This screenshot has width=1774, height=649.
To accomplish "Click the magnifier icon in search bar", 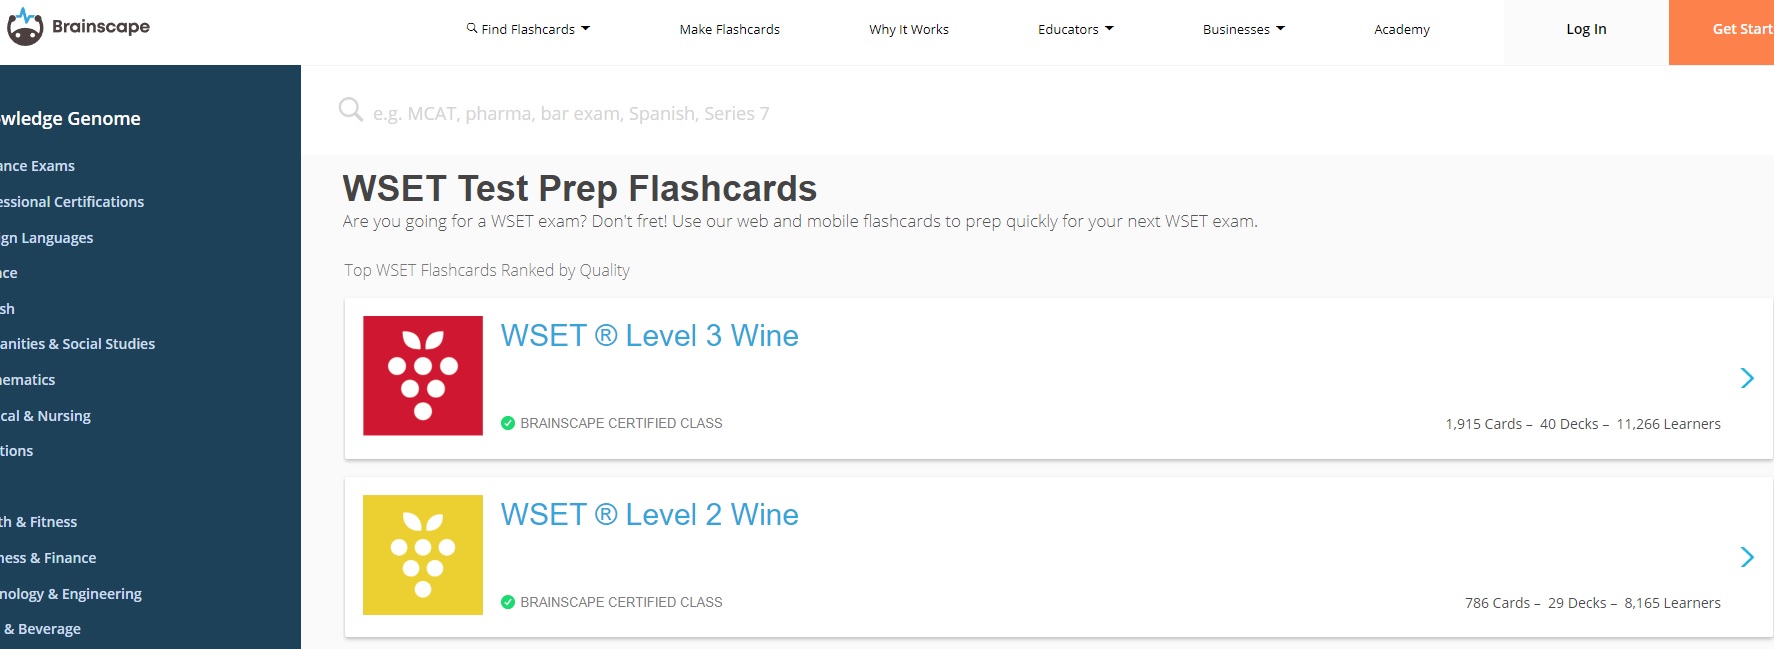I will [x=350, y=109].
